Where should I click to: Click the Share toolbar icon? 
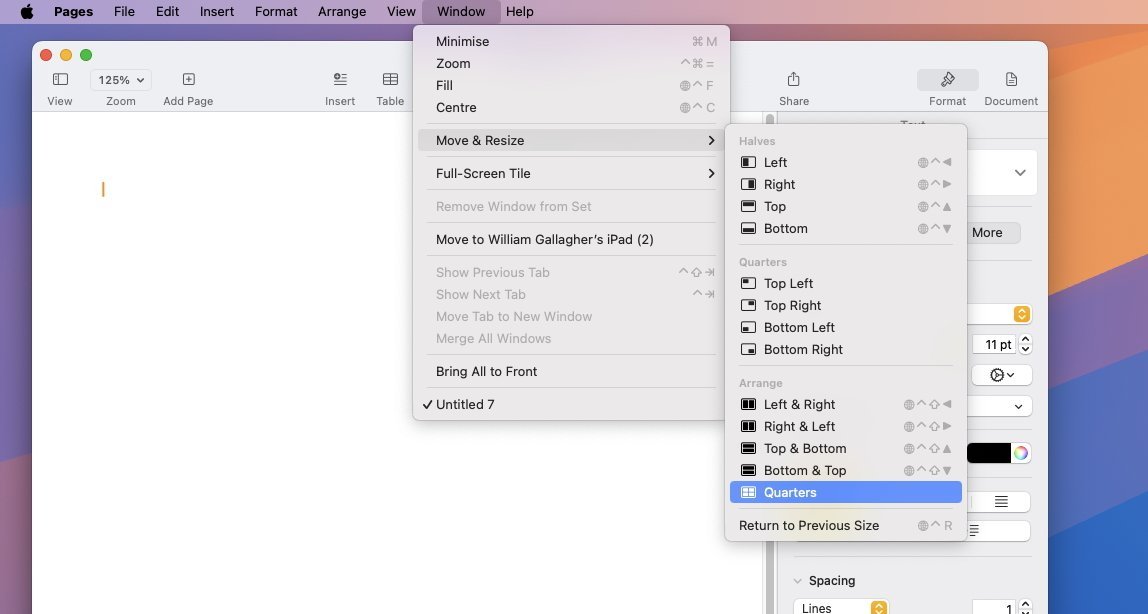[x=794, y=79]
